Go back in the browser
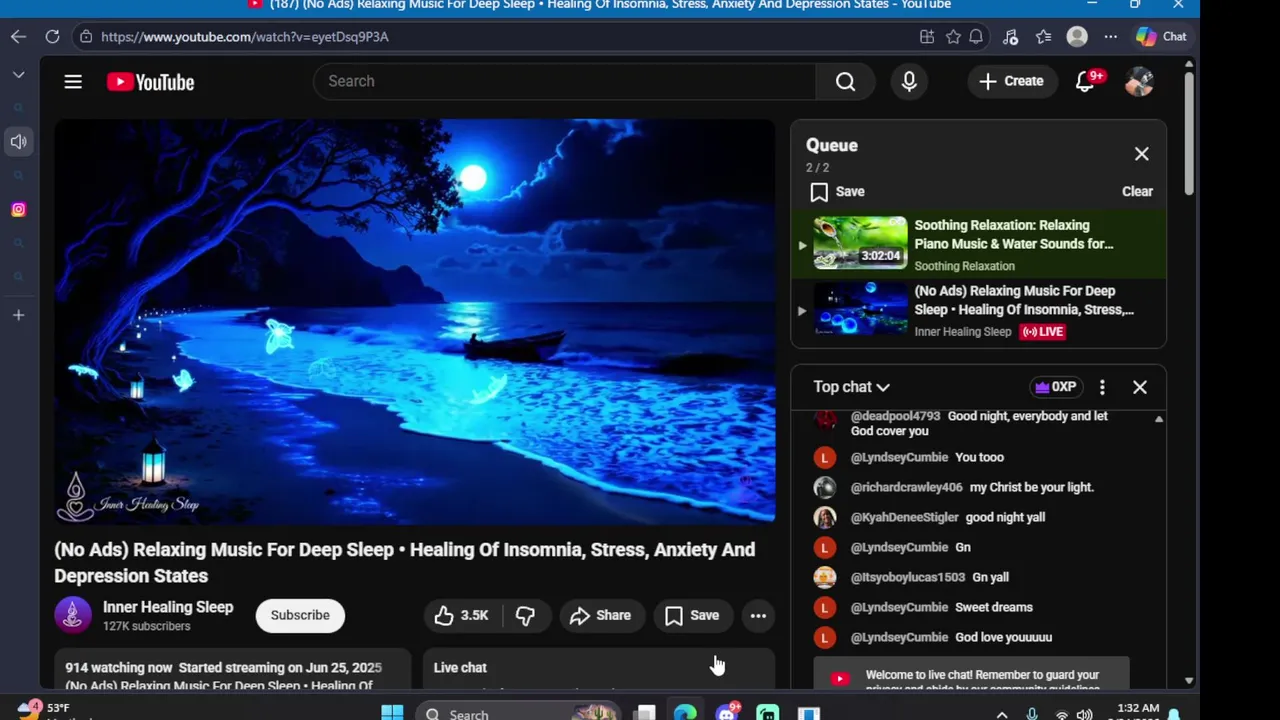 point(18,36)
